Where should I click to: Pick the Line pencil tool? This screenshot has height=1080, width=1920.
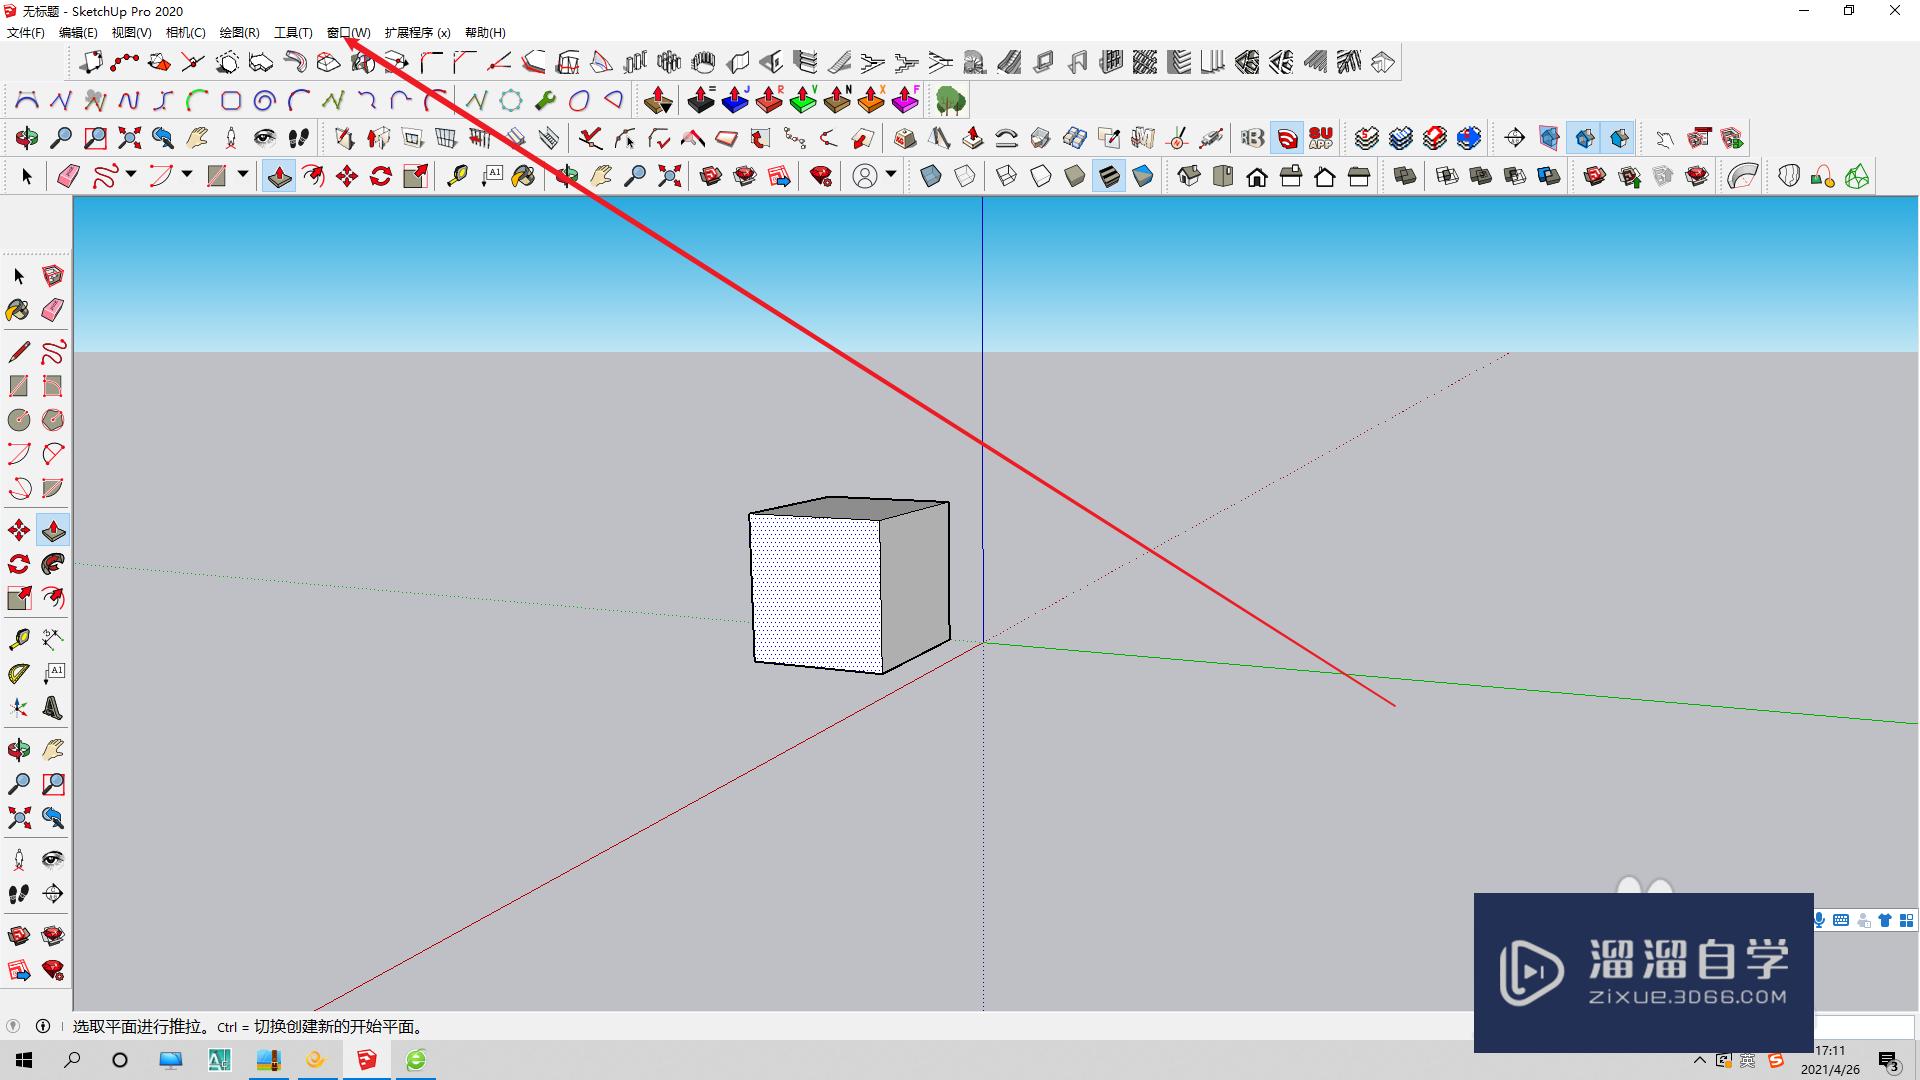click(19, 352)
